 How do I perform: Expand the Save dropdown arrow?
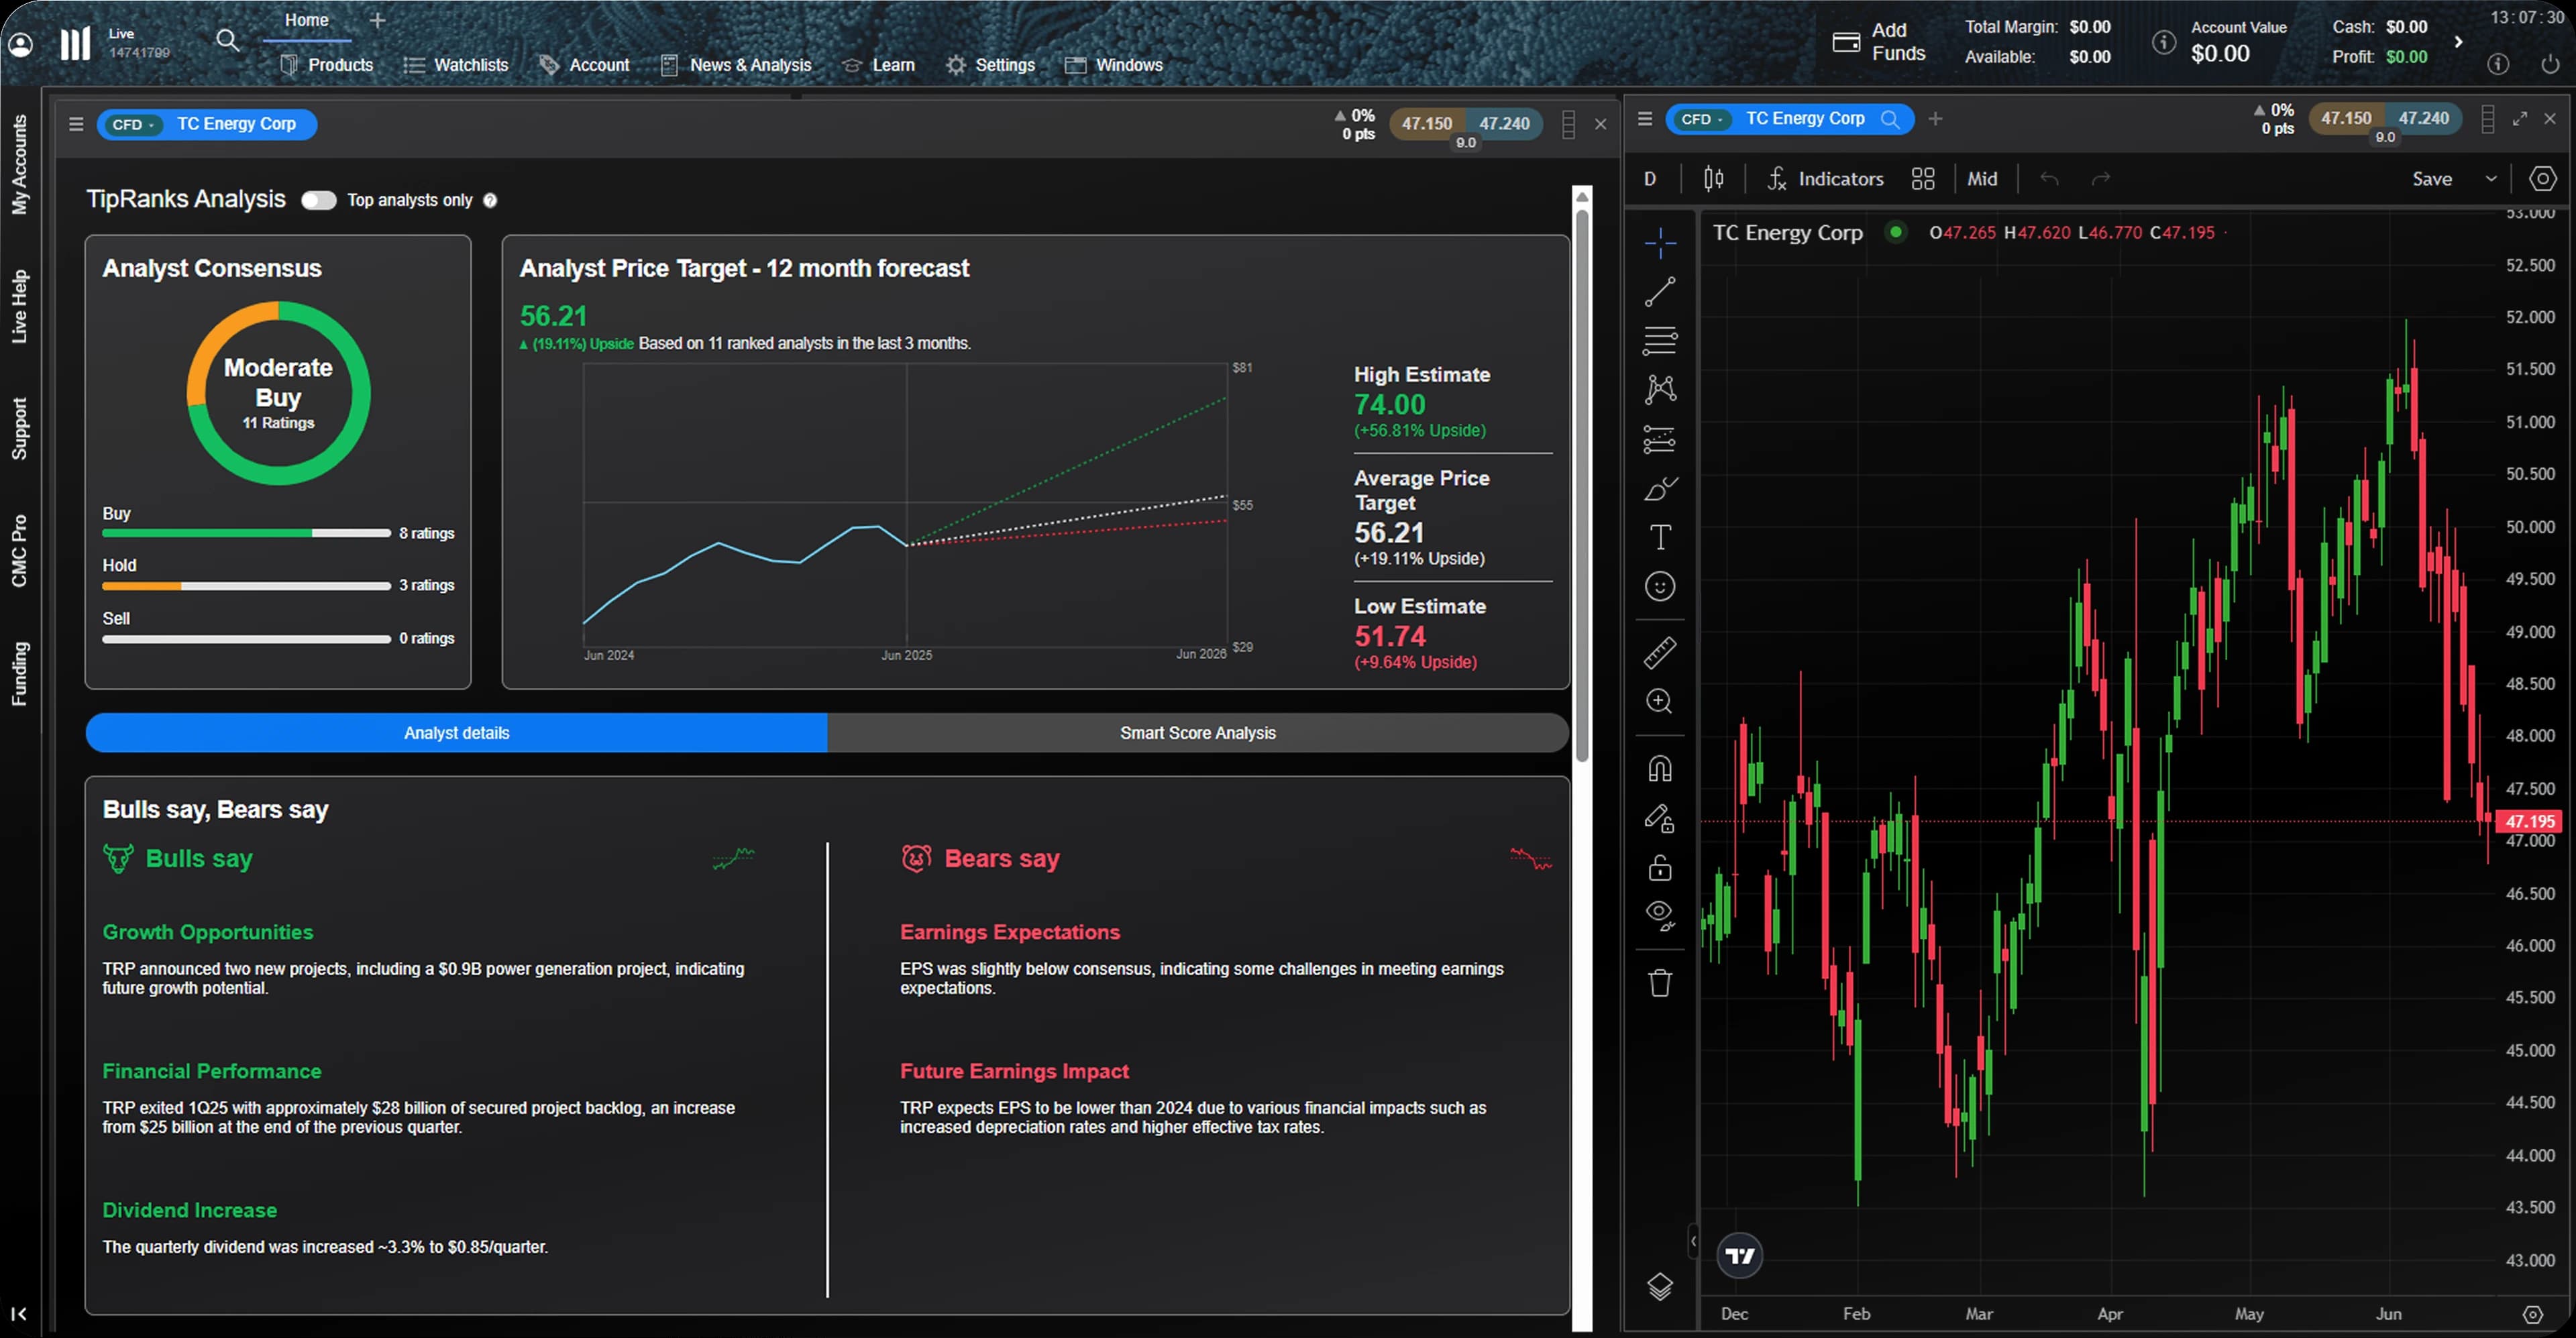coord(2491,179)
